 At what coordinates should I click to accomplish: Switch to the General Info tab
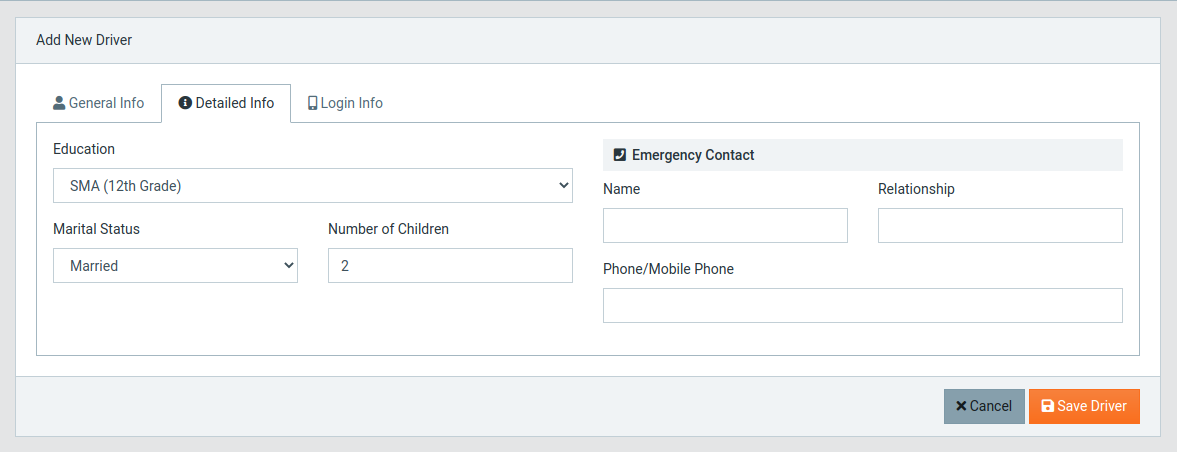tap(98, 104)
